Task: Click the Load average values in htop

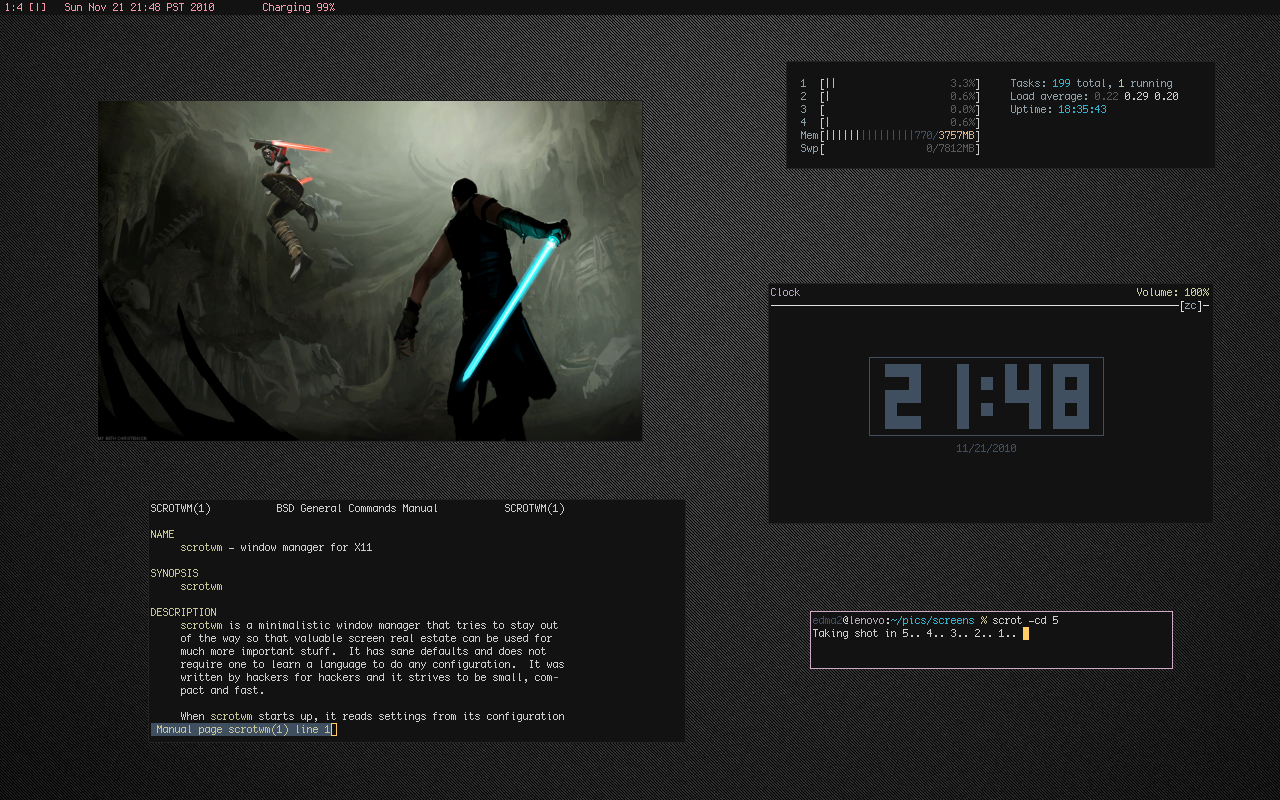Action: (x=1136, y=97)
